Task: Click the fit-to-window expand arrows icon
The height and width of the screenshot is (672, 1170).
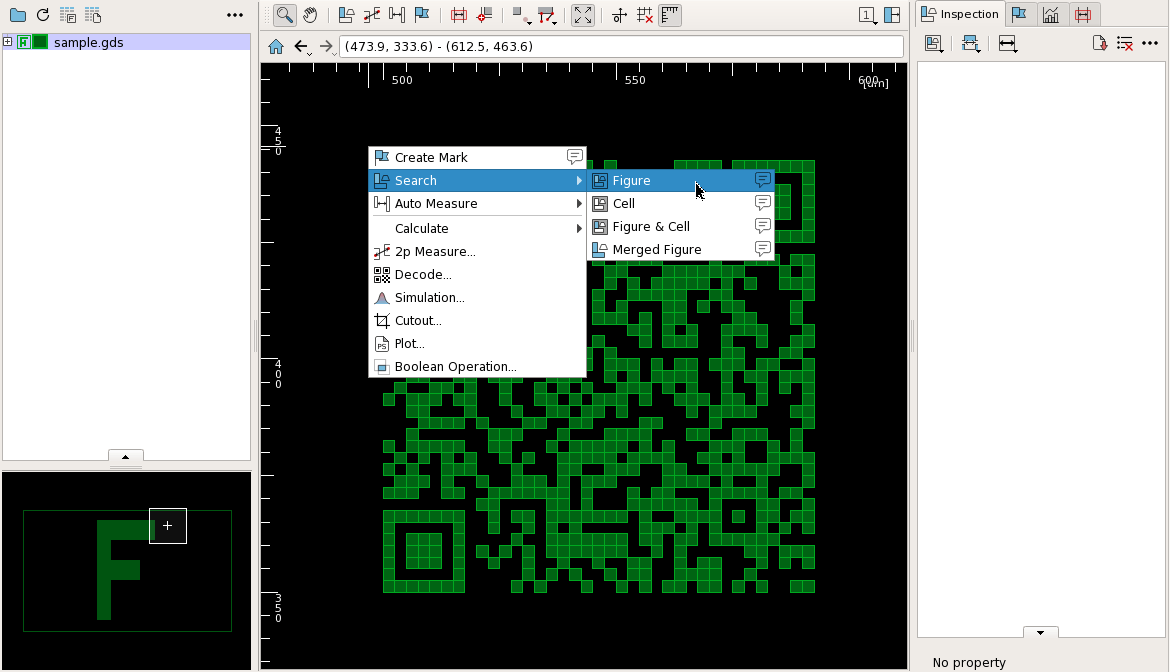Action: coord(583,15)
